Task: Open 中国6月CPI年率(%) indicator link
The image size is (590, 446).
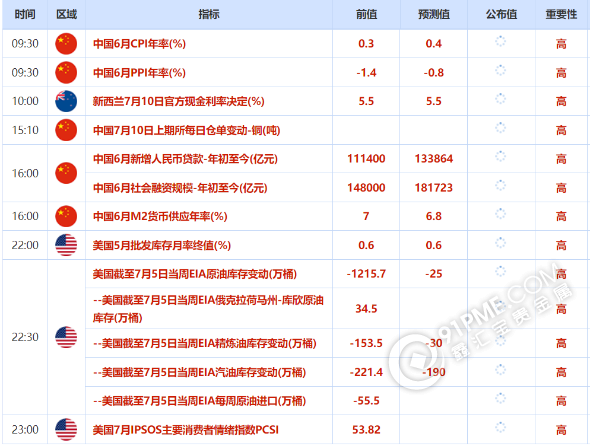Action: 139,44
